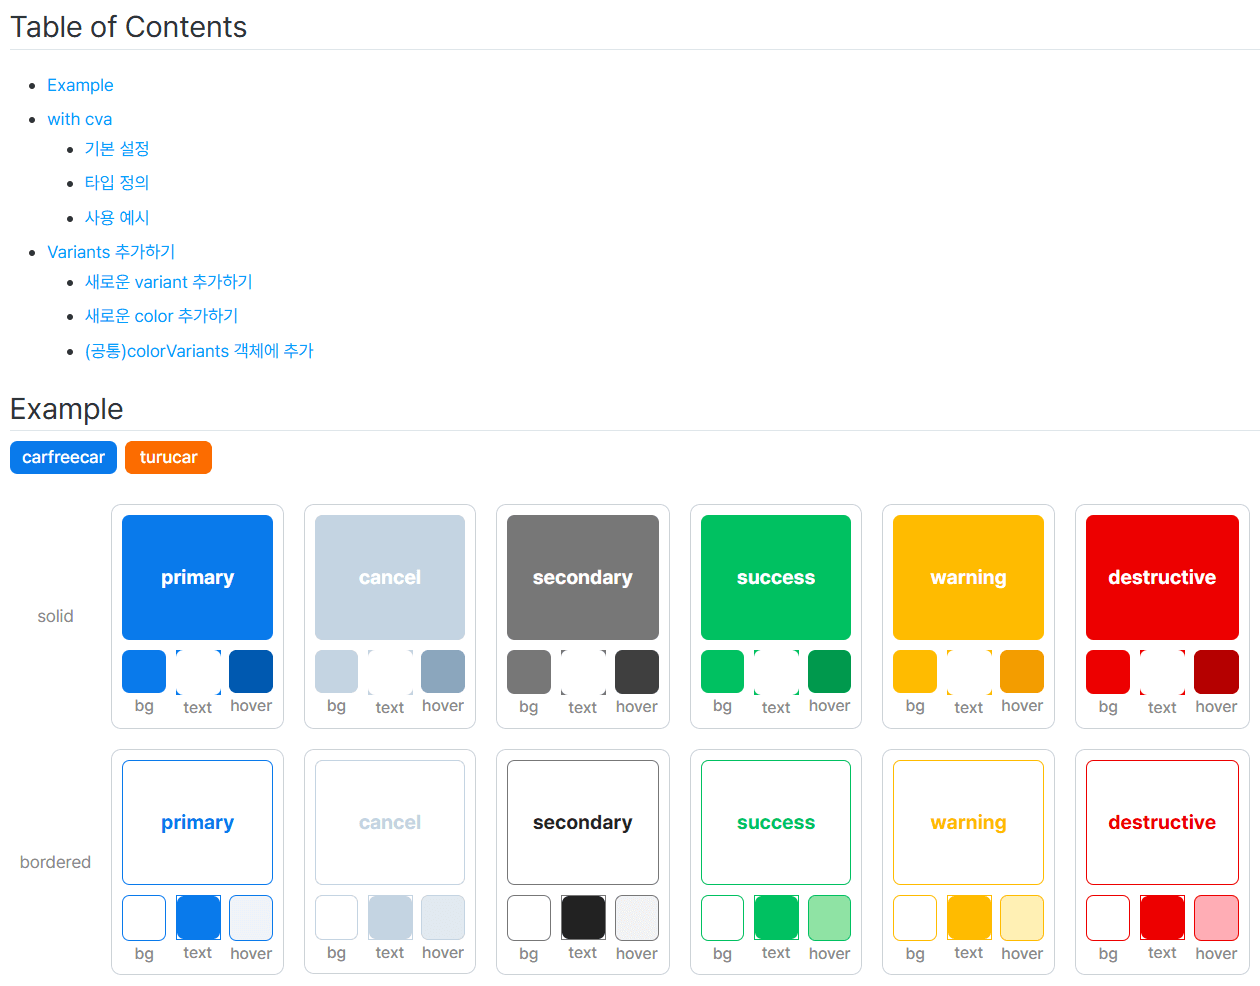Jump to the '타입 정의' section link
The width and height of the screenshot is (1260, 986).
pyautogui.click(x=117, y=183)
